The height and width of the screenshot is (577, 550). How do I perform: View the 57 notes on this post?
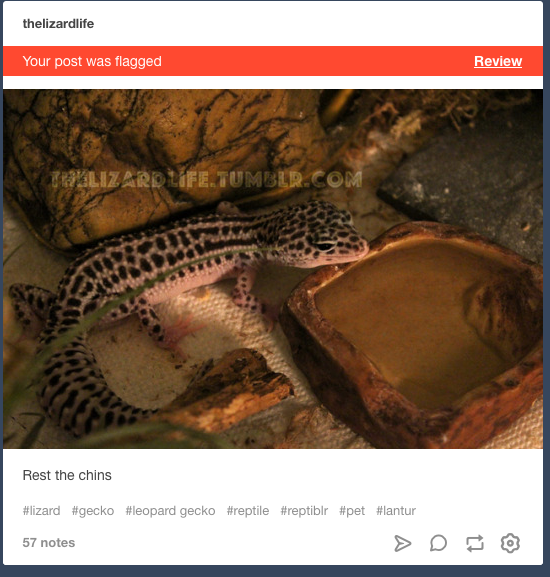pyautogui.click(x=49, y=542)
